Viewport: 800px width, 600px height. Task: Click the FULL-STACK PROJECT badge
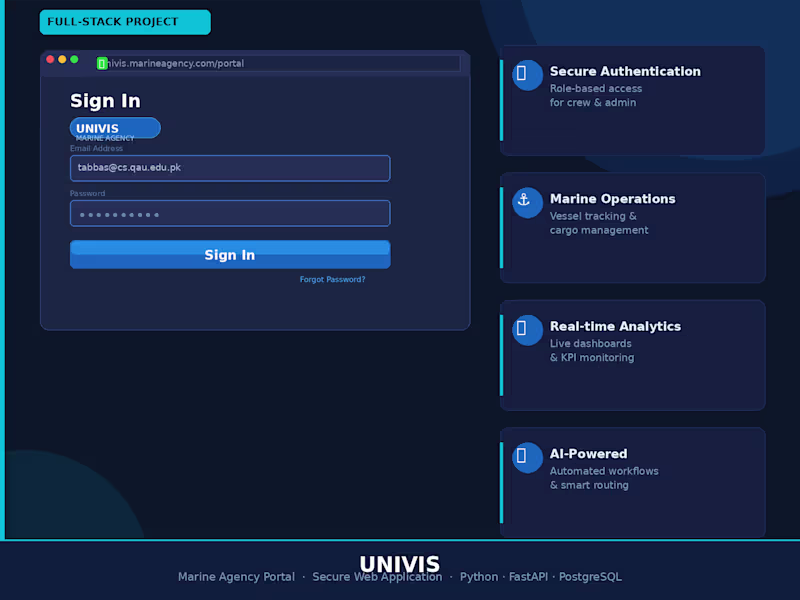125,22
